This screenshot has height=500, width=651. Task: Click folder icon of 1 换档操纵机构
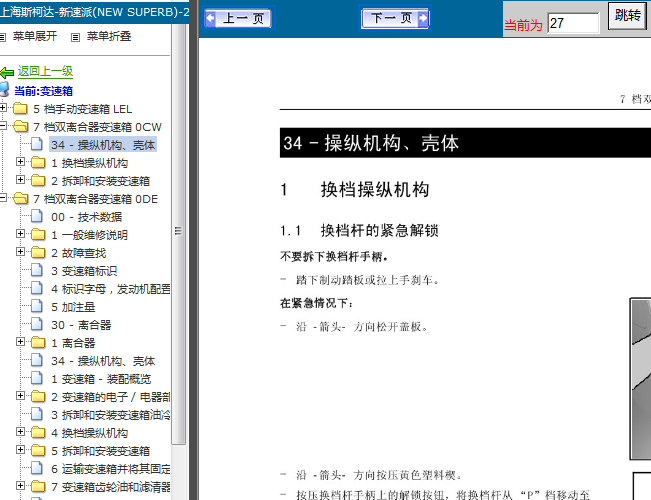(38, 162)
